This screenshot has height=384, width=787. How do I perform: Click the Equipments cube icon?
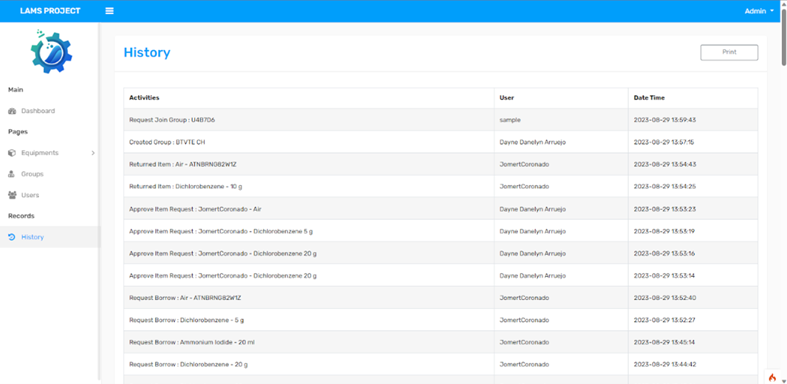pyautogui.click(x=13, y=153)
